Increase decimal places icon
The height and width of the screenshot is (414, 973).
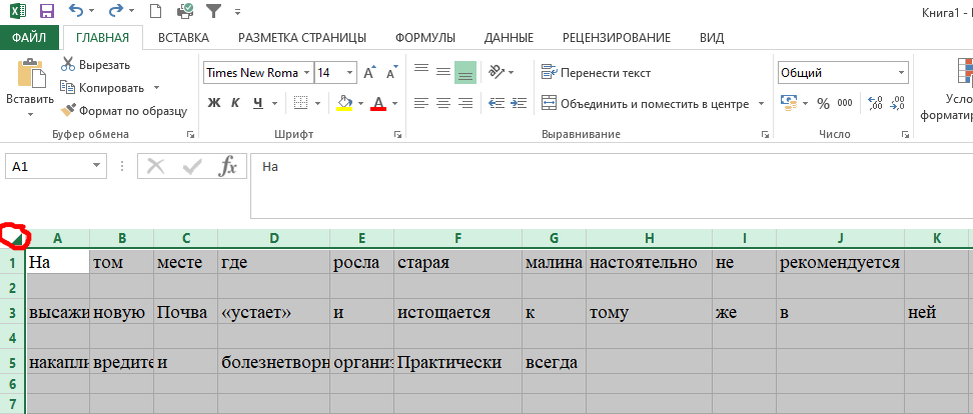pos(875,103)
